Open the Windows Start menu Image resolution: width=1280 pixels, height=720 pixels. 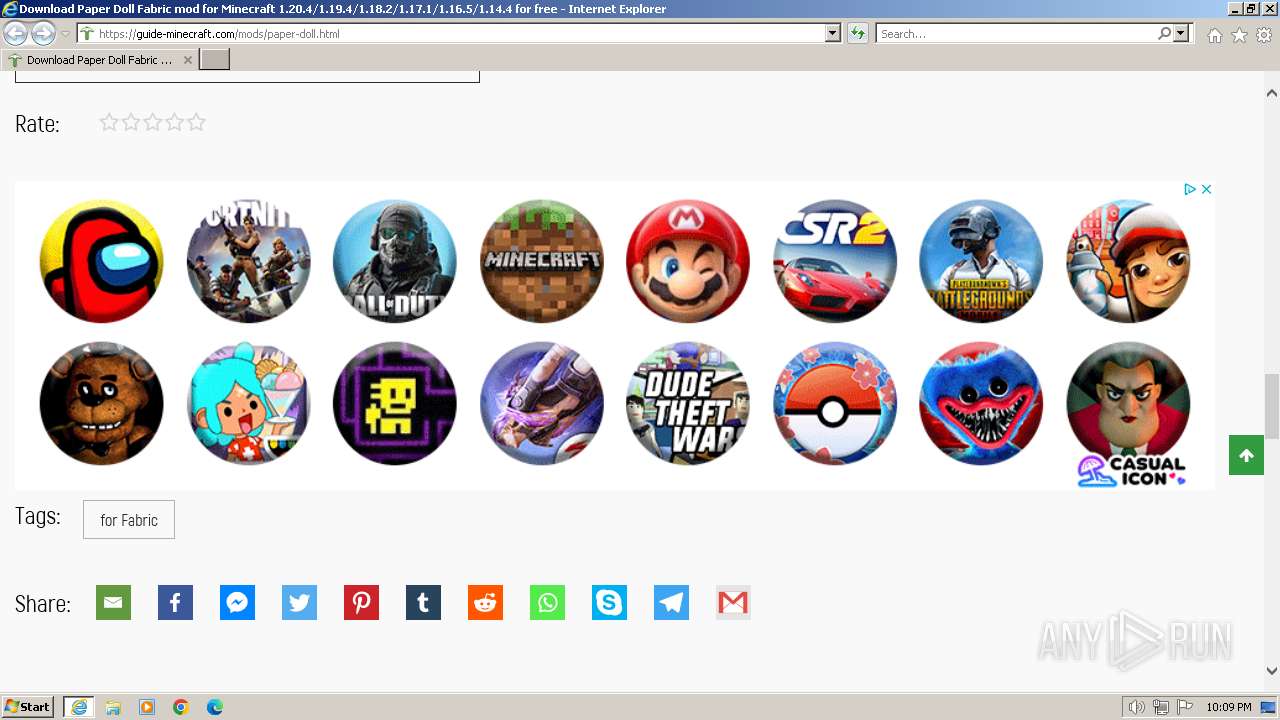pyautogui.click(x=27, y=707)
